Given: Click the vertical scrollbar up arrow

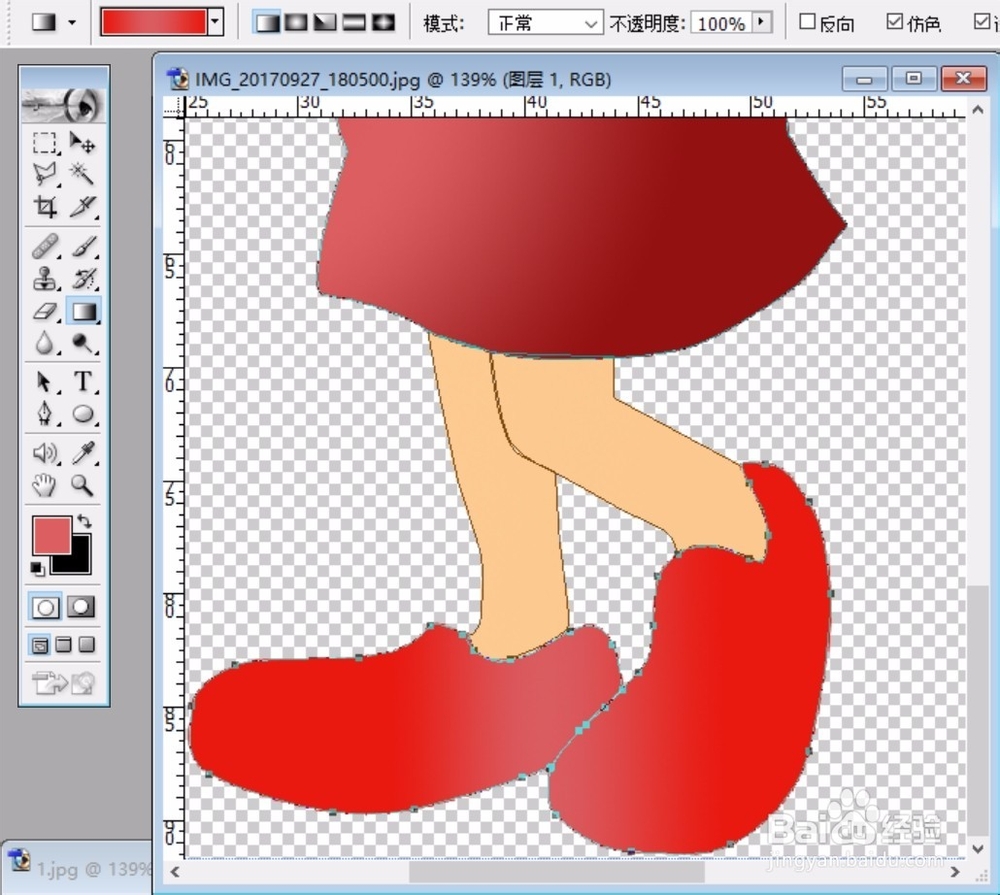Looking at the screenshot, I should coord(978,110).
